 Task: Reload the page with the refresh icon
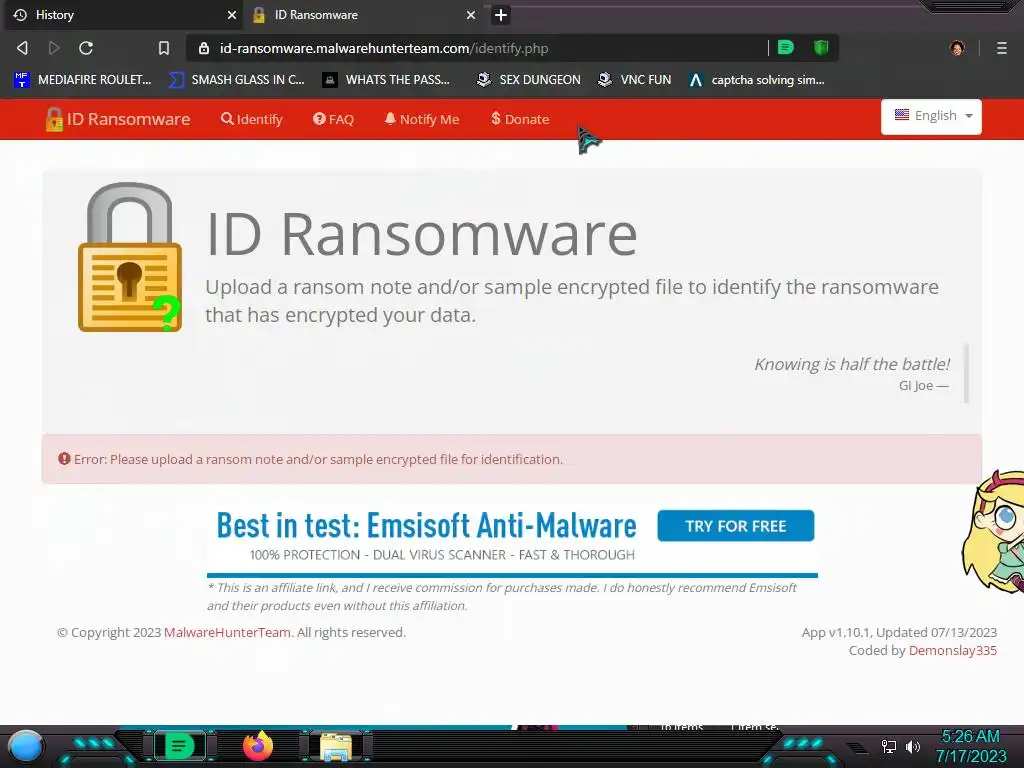pyautogui.click(x=86, y=48)
